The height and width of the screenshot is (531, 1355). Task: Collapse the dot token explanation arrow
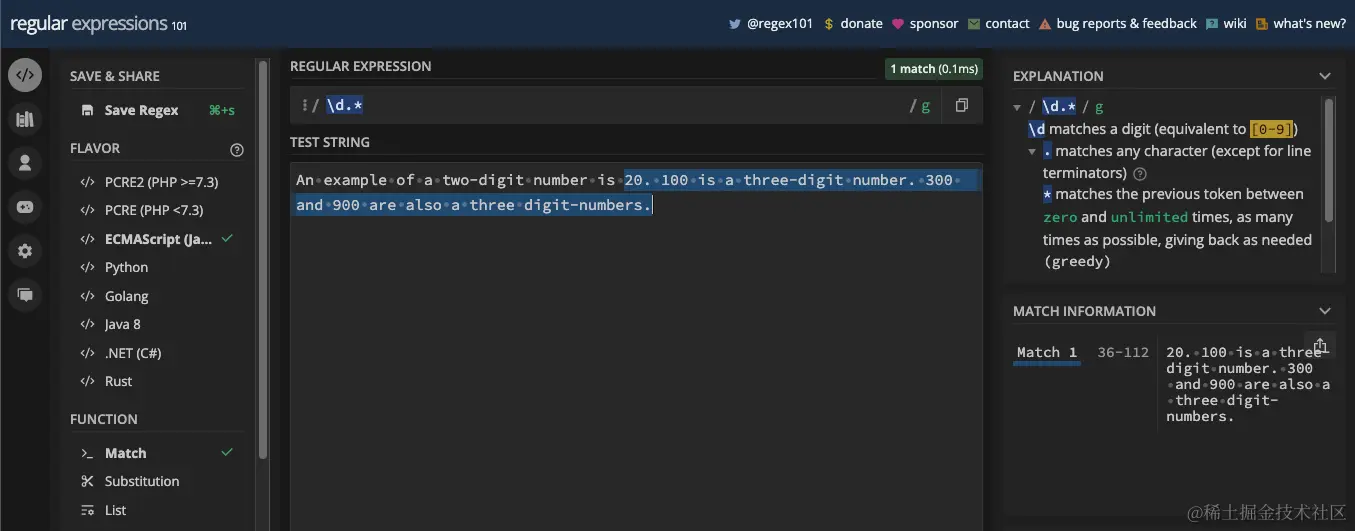(1033, 152)
